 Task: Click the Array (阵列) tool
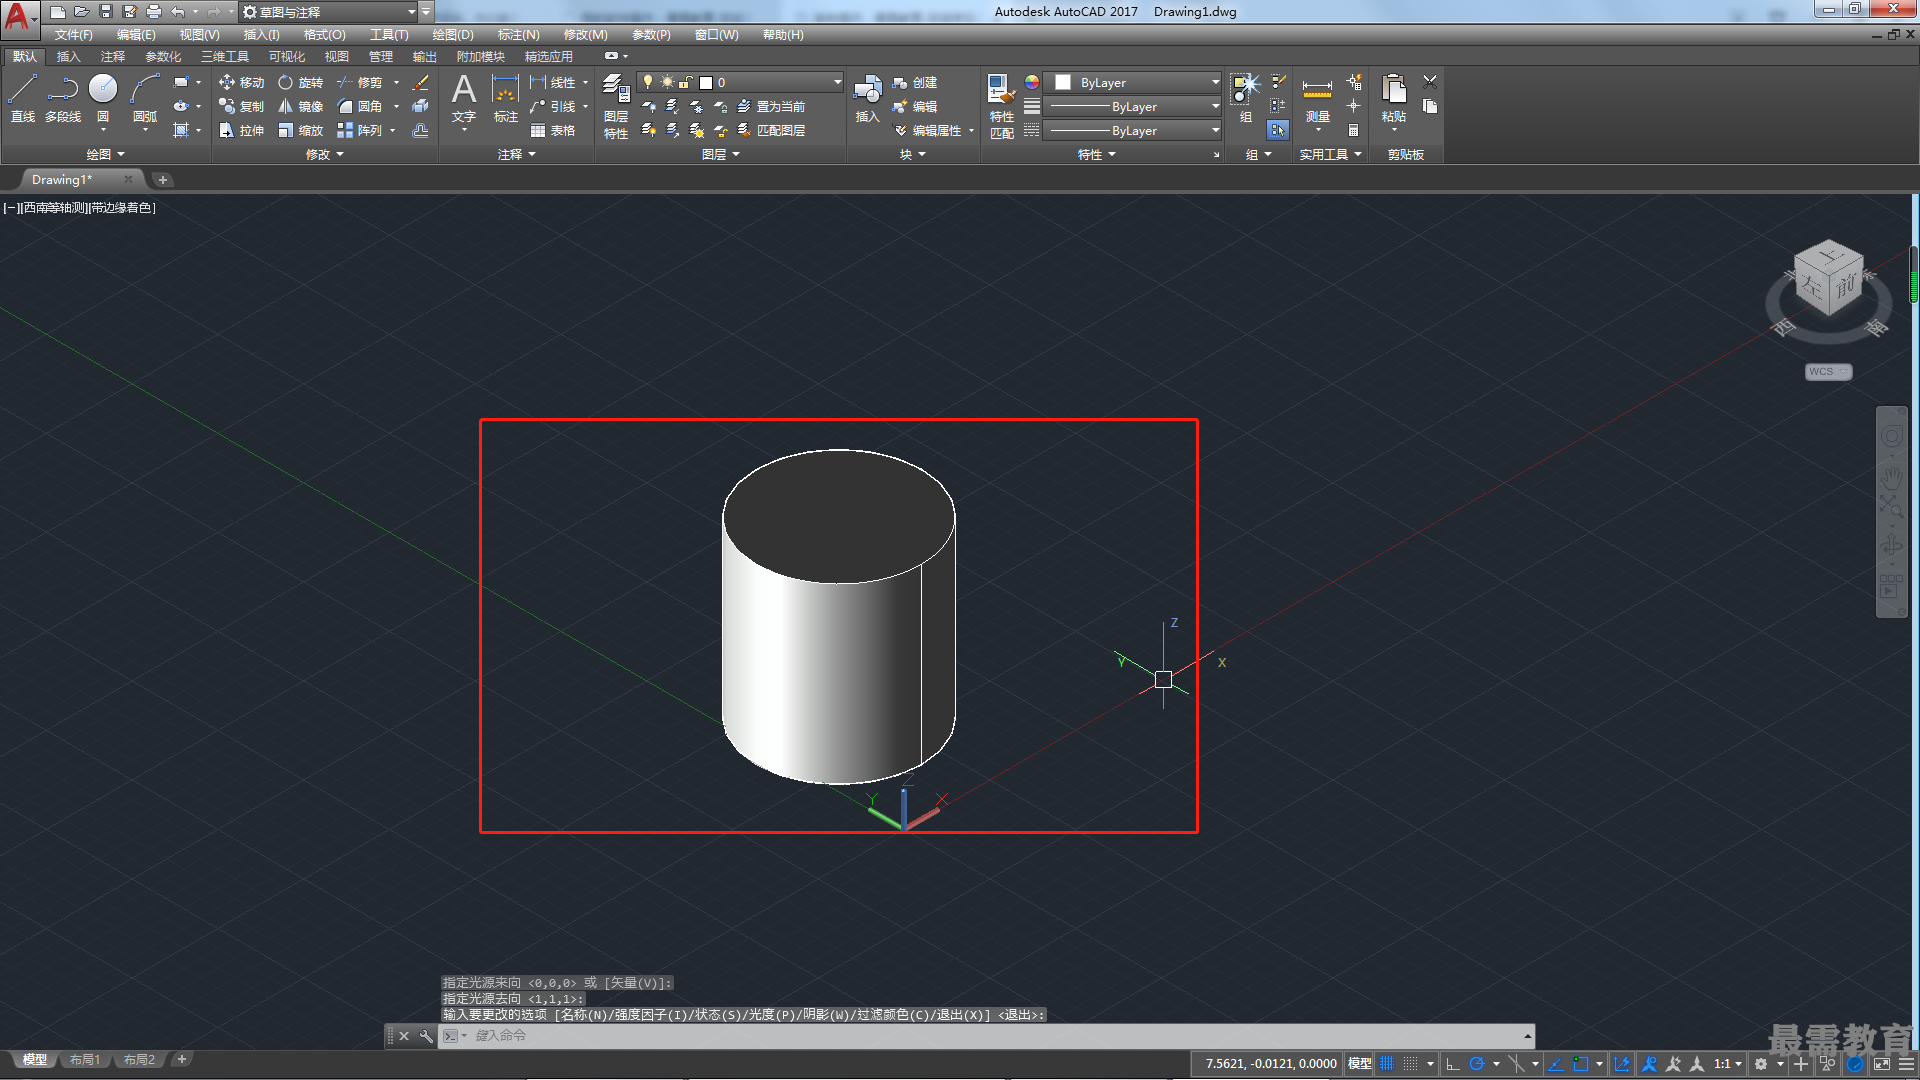359,130
